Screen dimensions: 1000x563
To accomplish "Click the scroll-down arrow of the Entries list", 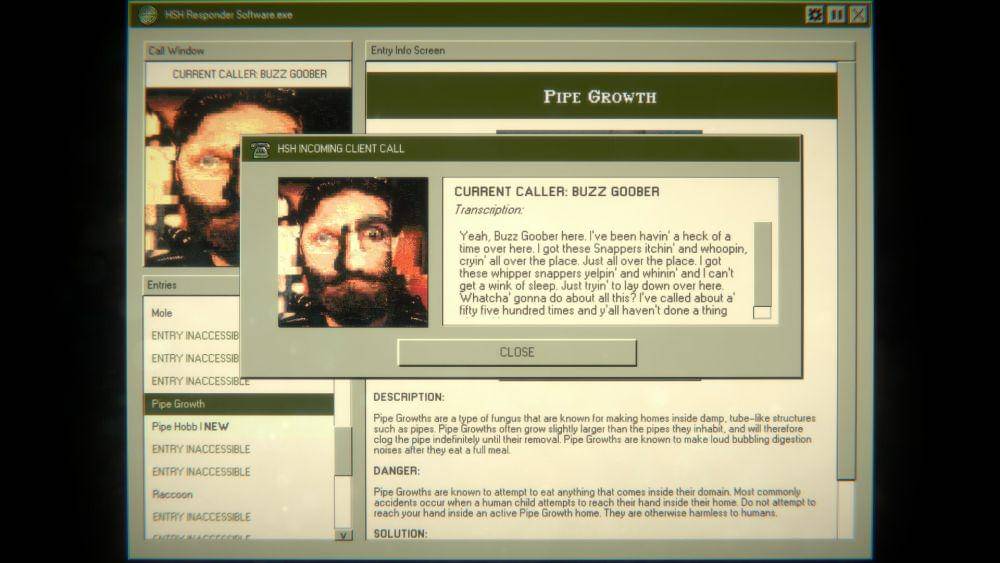I will pyautogui.click(x=343, y=535).
